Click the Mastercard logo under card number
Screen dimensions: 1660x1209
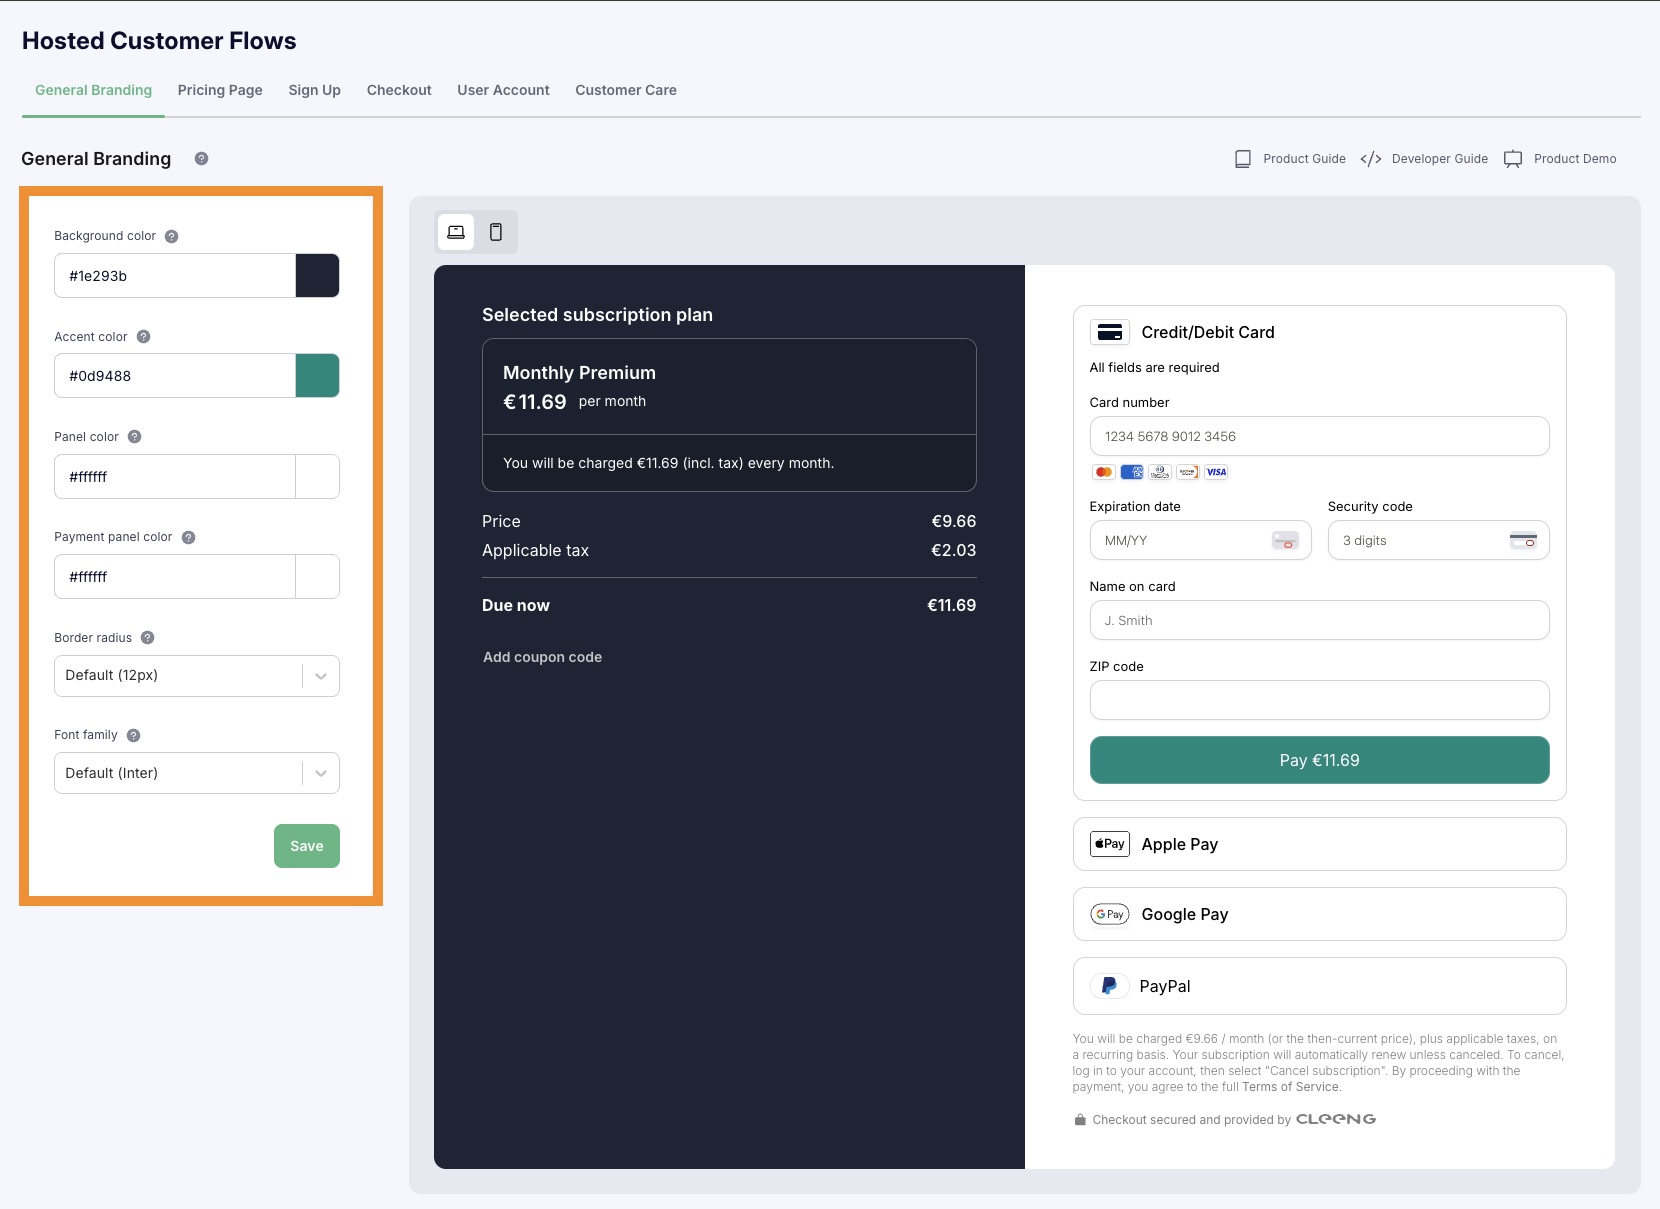(1104, 472)
